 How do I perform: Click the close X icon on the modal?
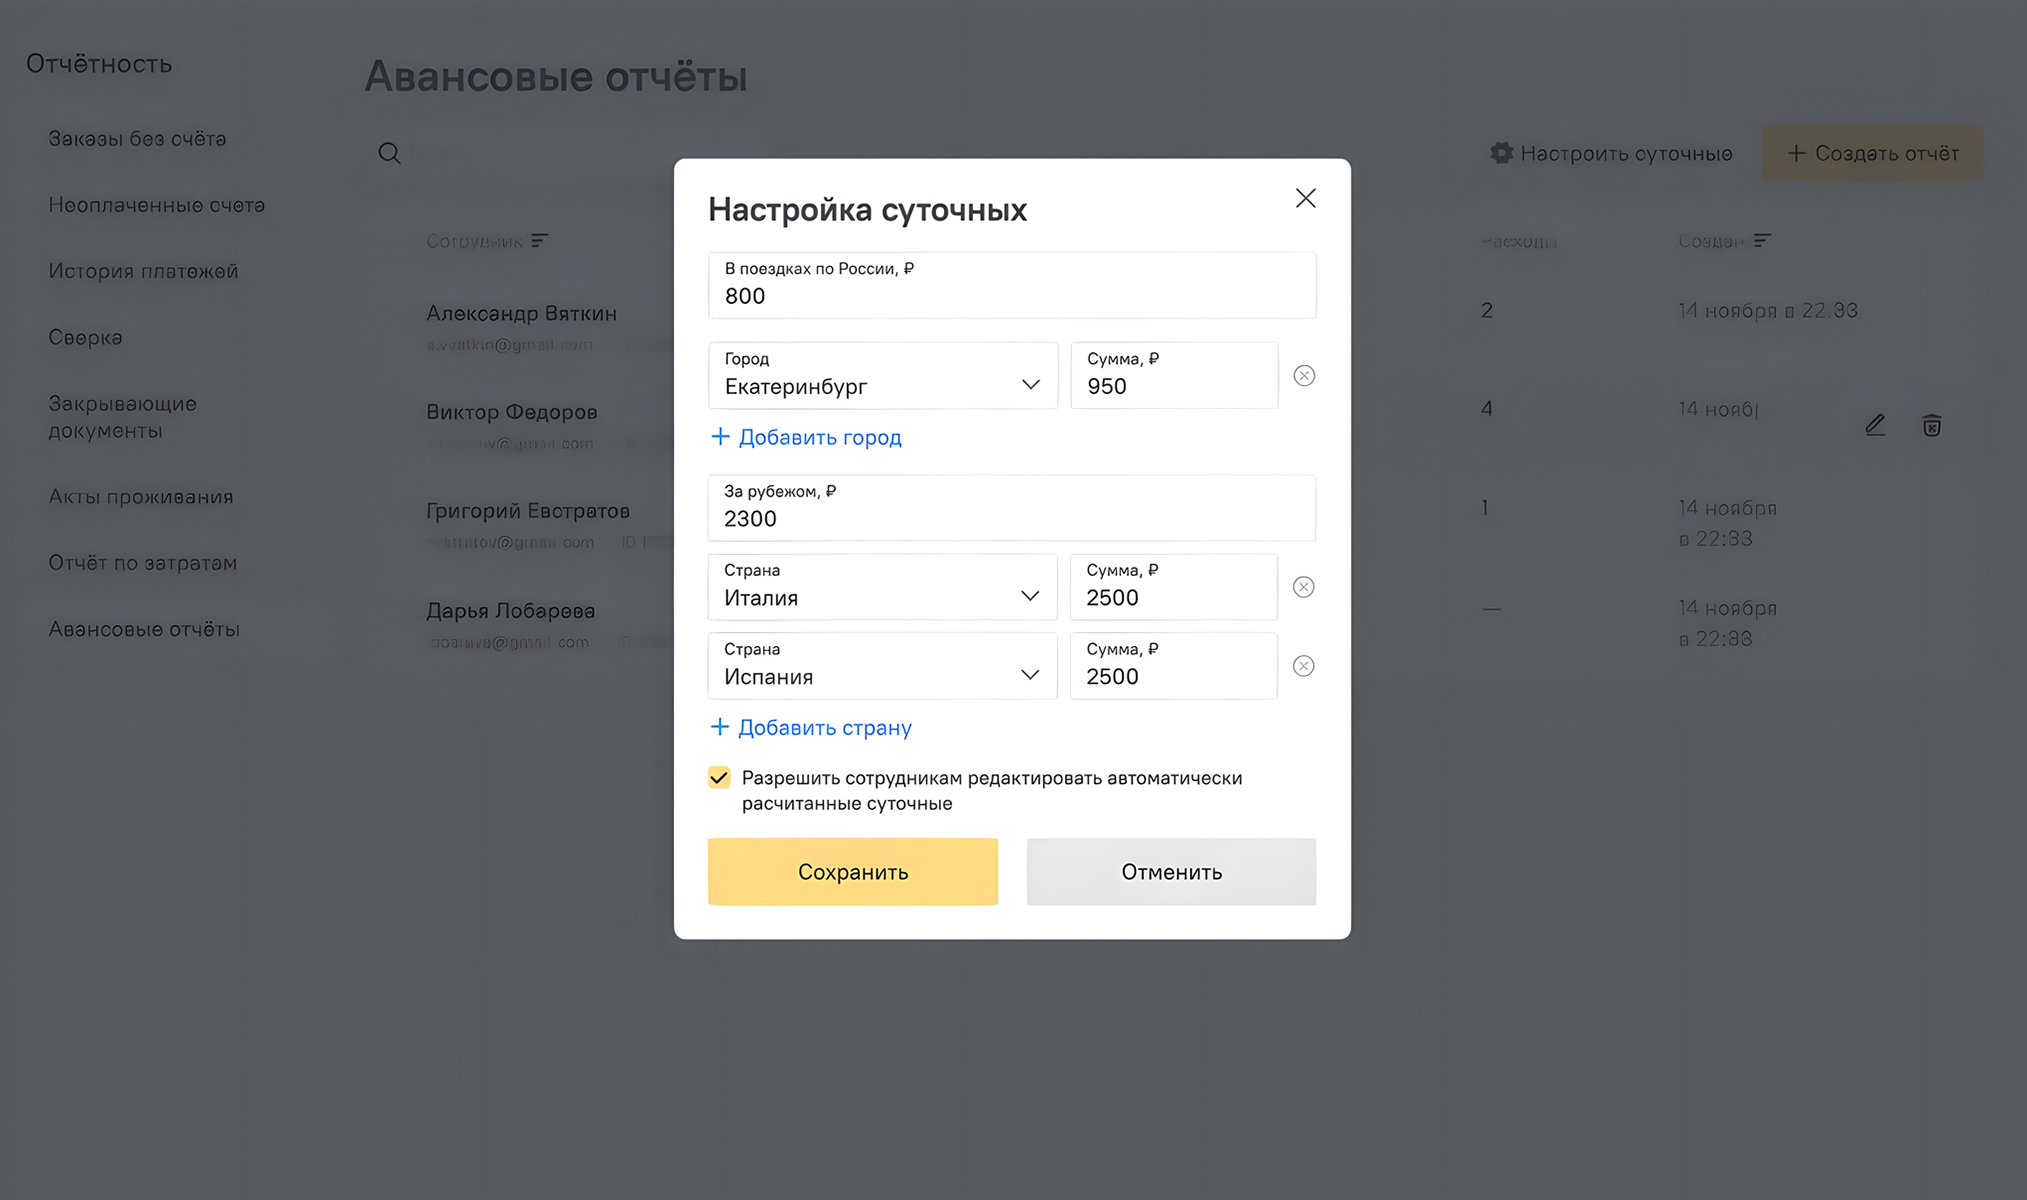click(x=1303, y=197)
